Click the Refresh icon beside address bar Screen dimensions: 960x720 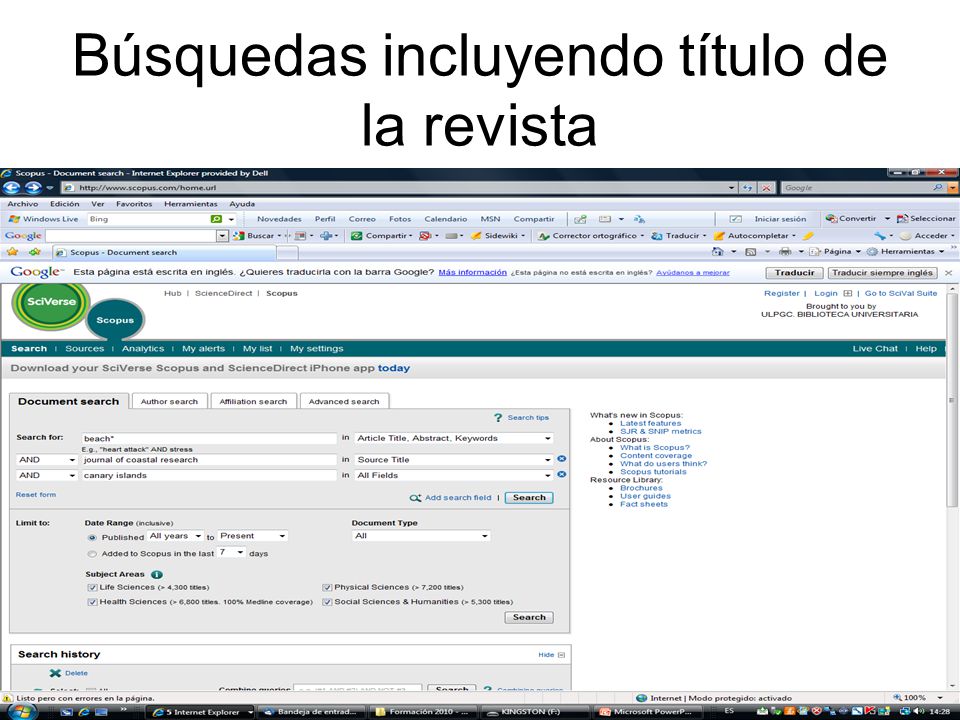[748, 188]
